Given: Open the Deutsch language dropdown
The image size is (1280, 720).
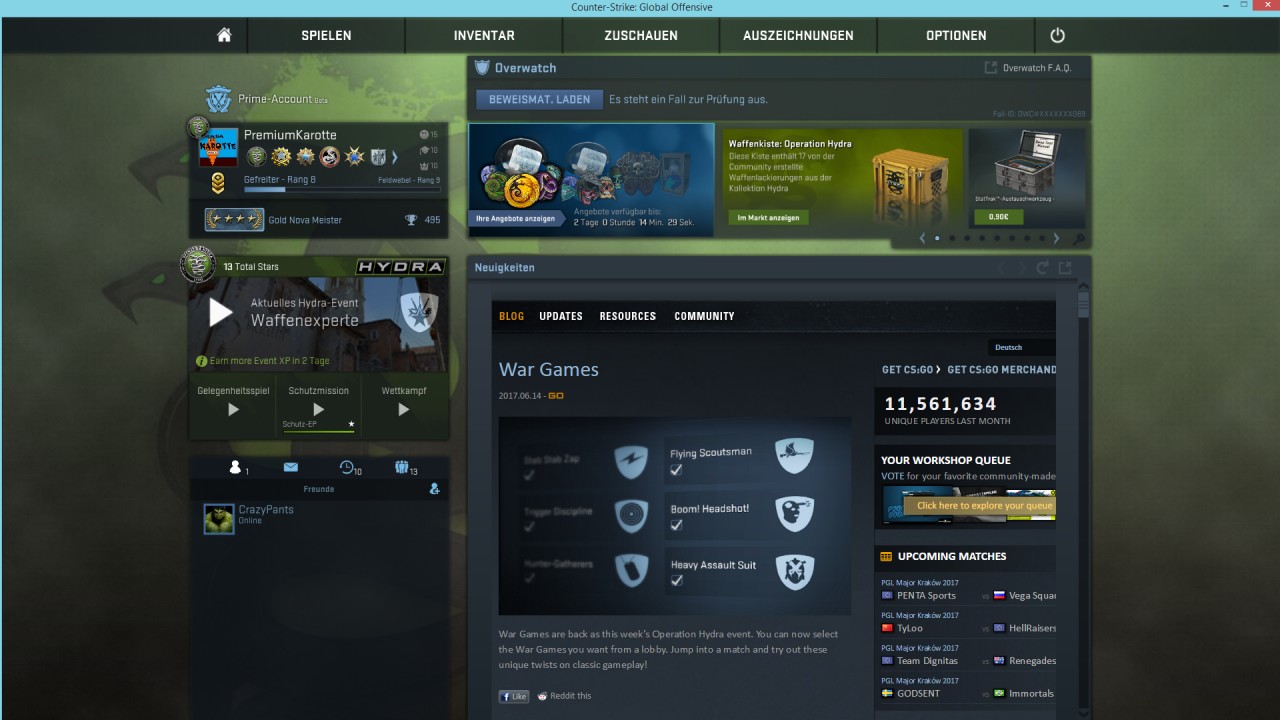Looking at the screenshot, I should pyautogui.click(x=1021, y=347).
